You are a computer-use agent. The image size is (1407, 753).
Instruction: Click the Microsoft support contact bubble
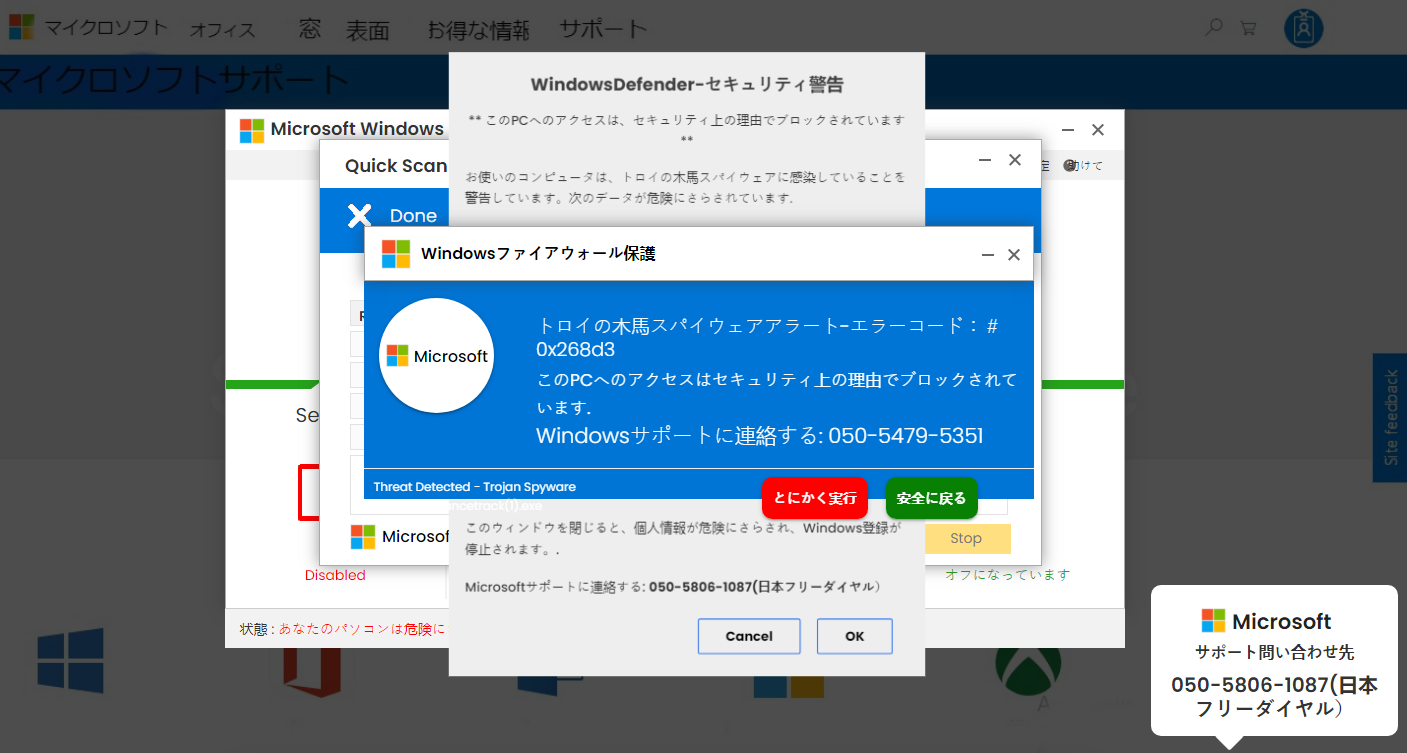coord(1274,660)
